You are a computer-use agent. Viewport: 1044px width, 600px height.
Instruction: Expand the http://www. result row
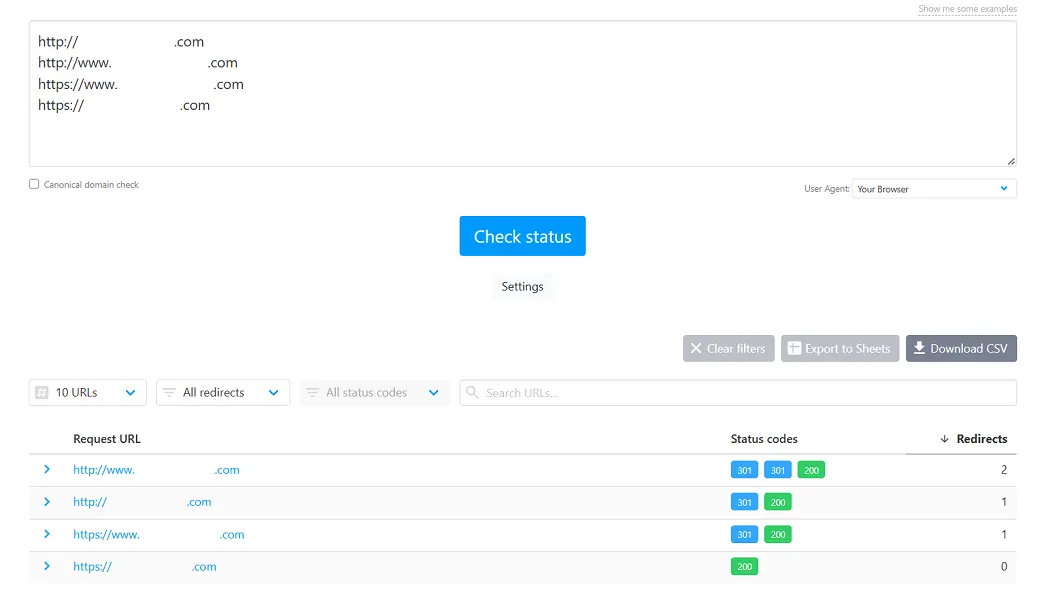click(x=47, y=469)
